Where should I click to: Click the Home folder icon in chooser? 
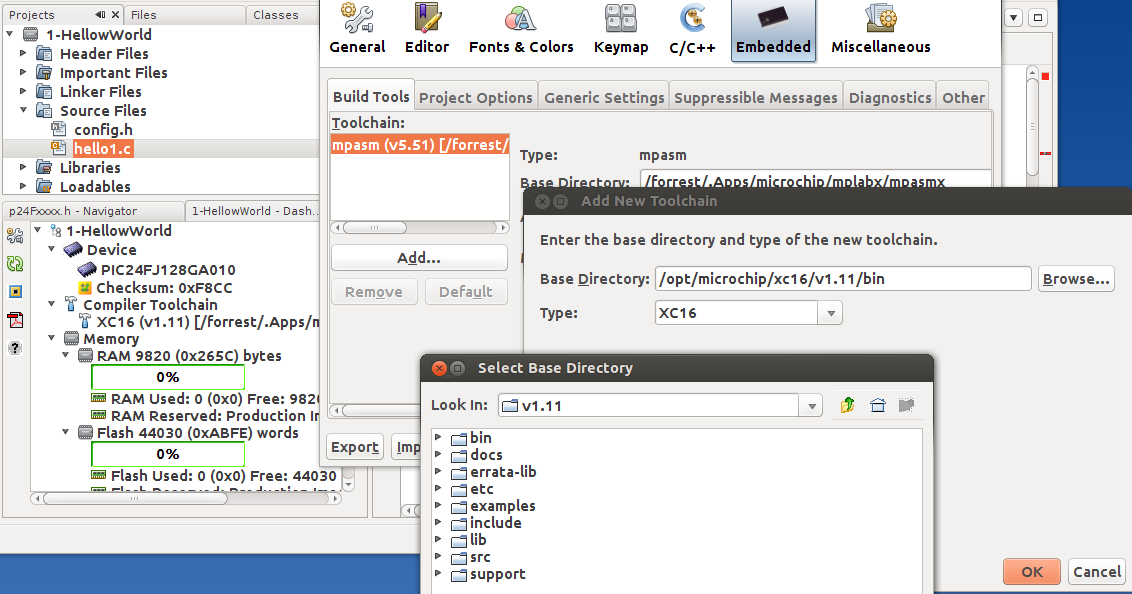tap(877, 405)
